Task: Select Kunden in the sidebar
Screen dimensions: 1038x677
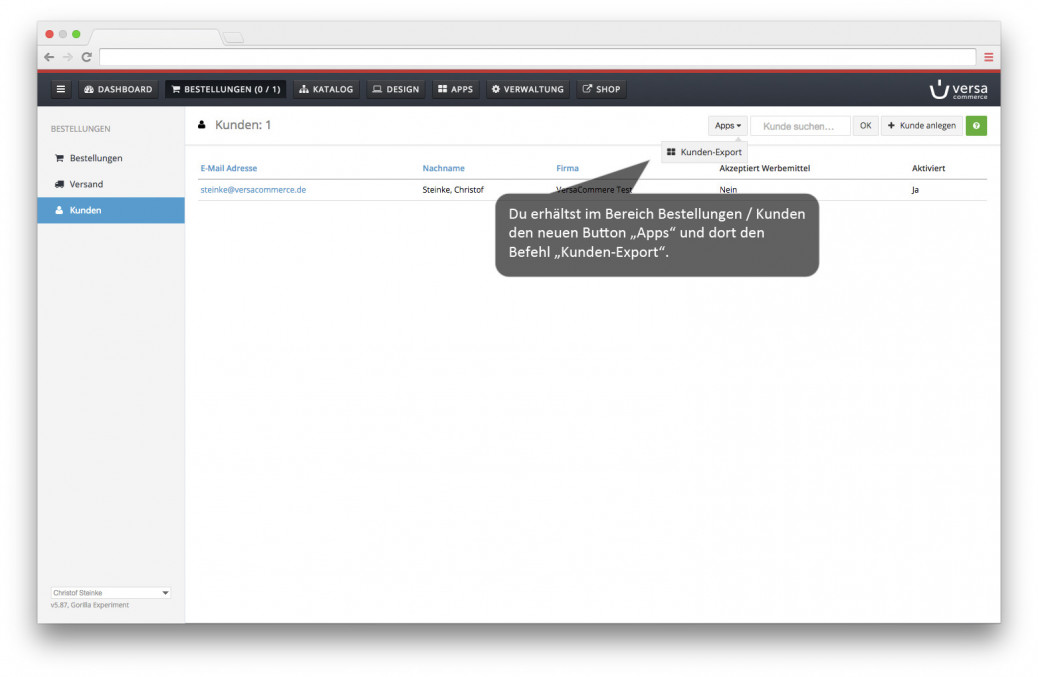Action: pyautogui.click(x=111, y=210)
